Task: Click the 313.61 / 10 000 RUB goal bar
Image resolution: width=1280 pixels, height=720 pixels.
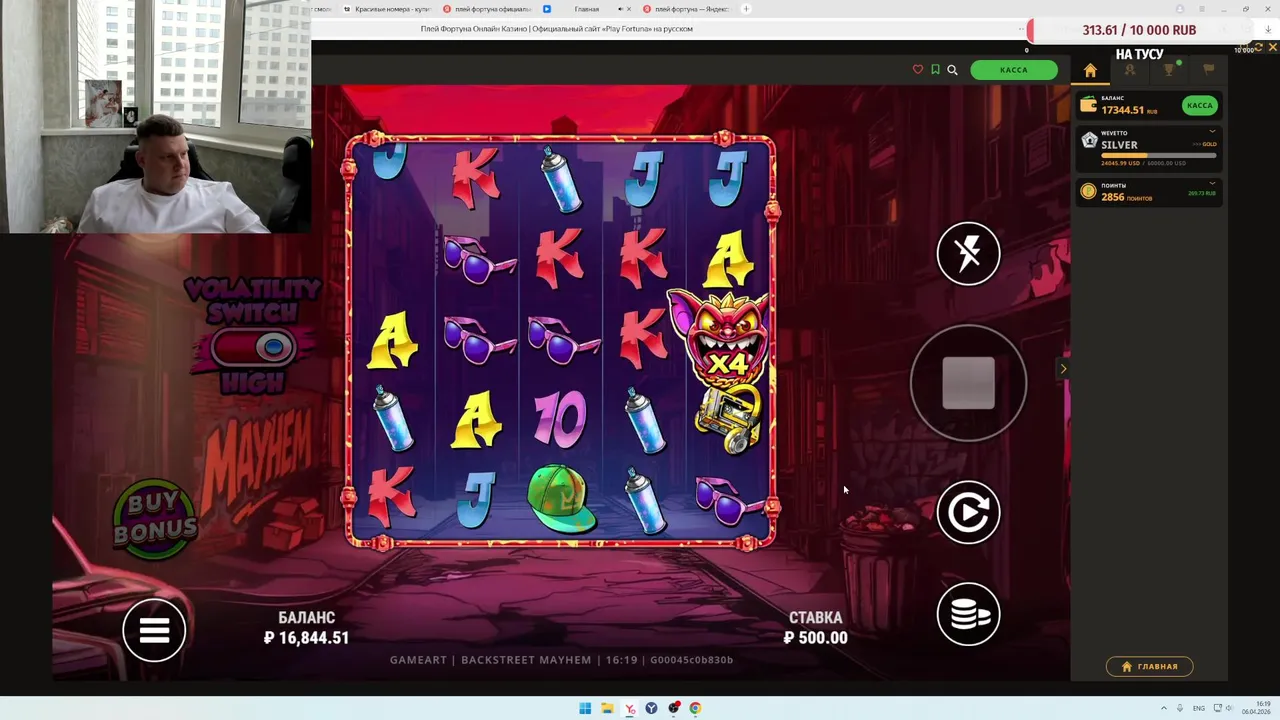Action: [x=1139, y=30]
